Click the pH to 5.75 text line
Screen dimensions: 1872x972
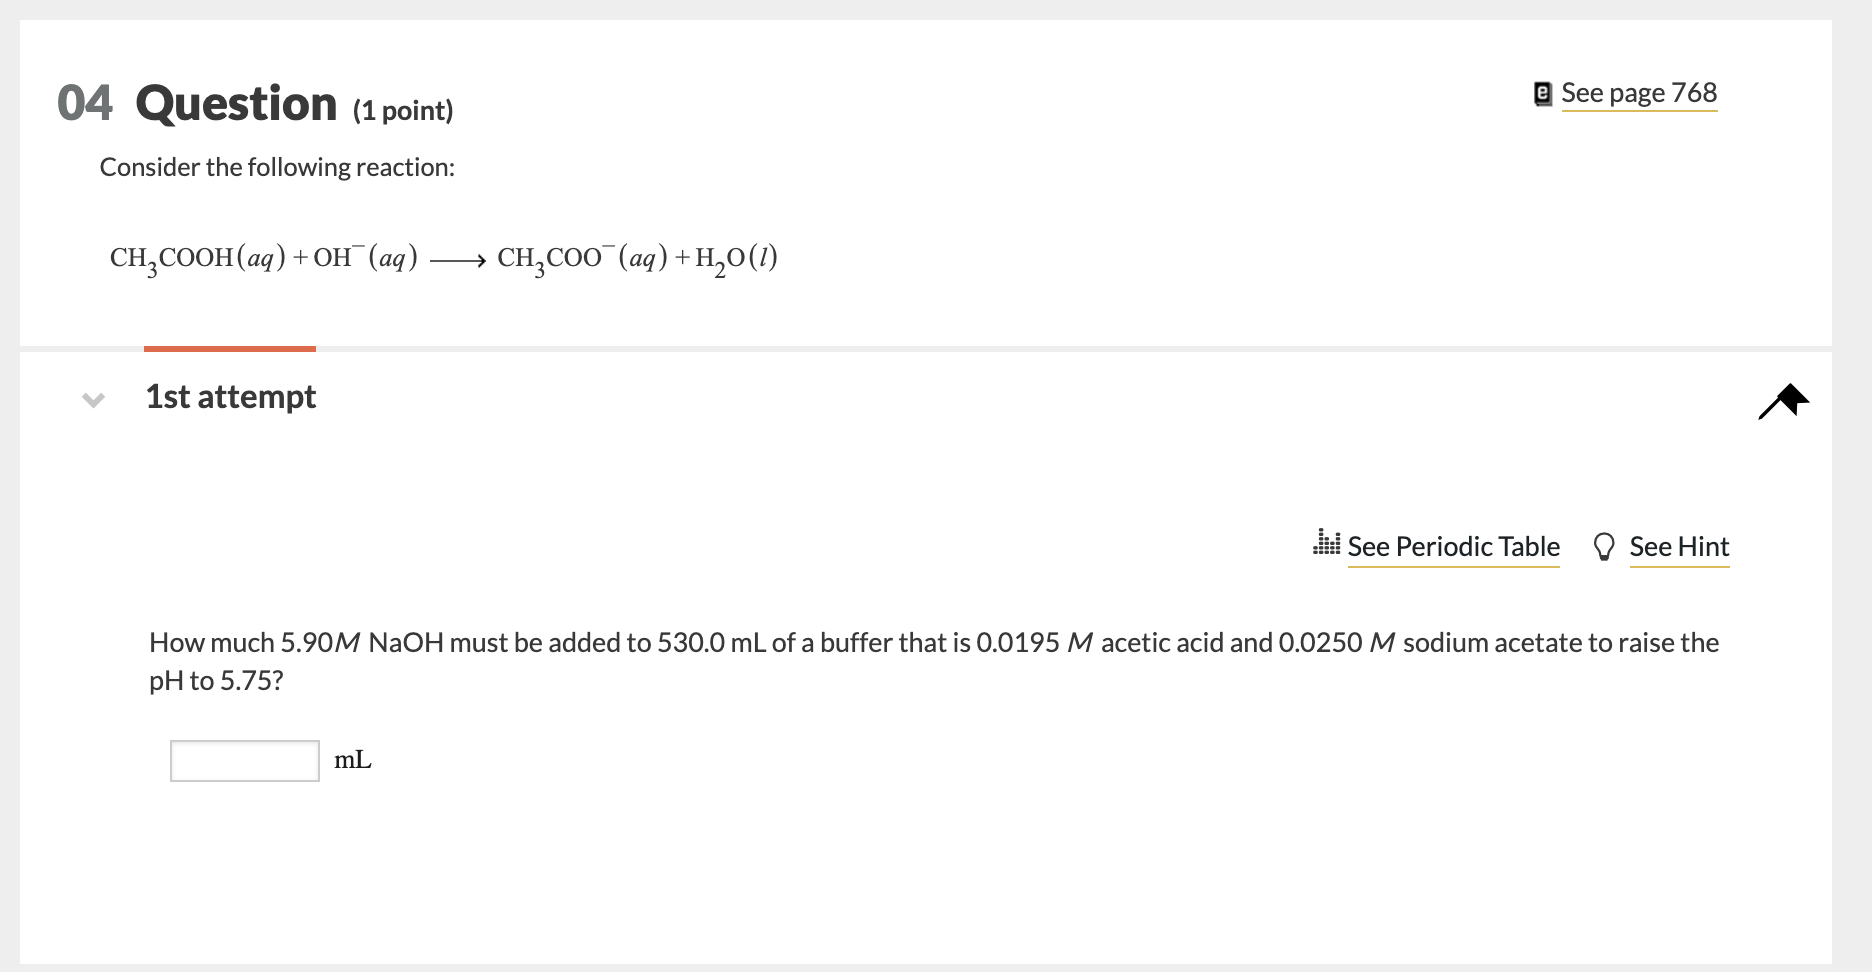[216, 681]
